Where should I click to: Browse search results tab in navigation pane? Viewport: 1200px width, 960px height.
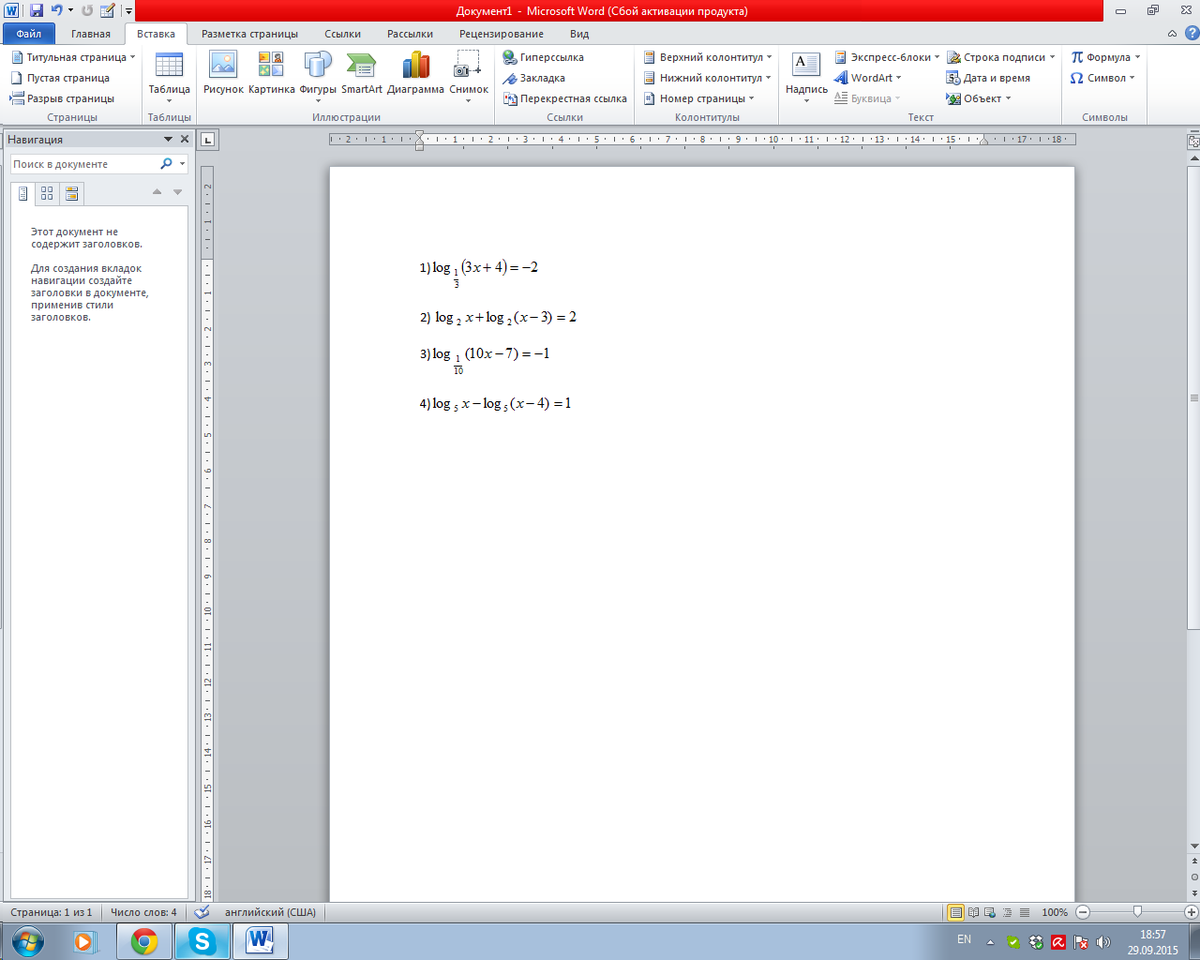[72, 193]
